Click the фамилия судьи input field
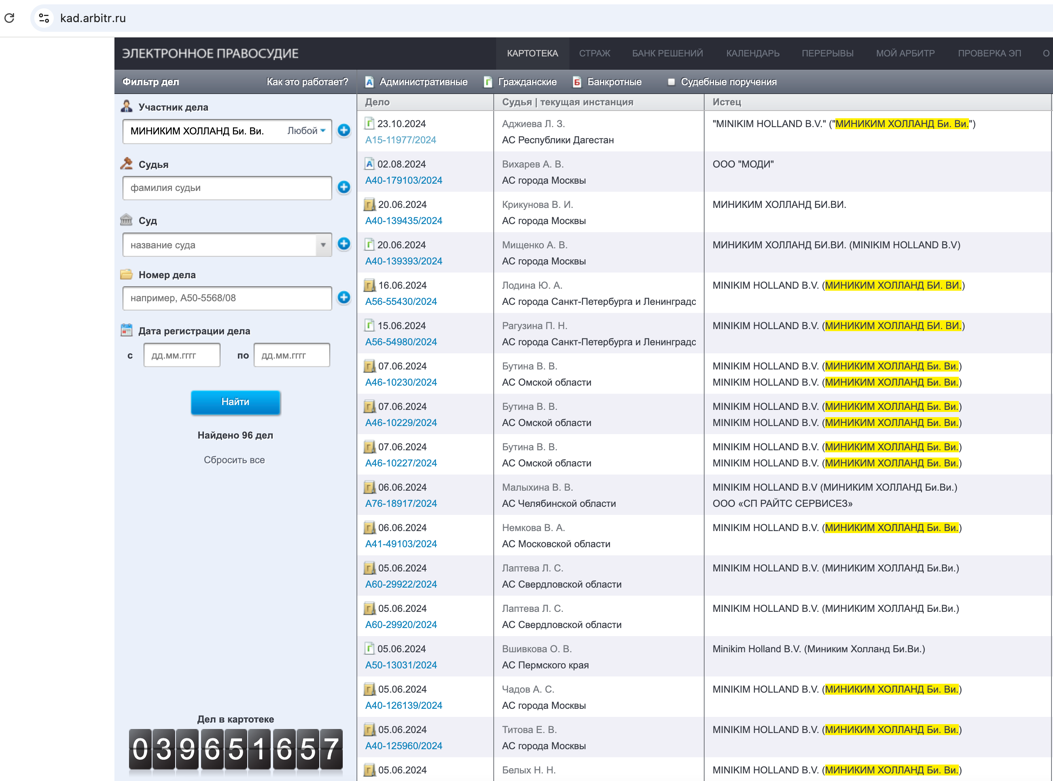The width and height of the screenshot is (1053, 781). (x=227, y=188)
